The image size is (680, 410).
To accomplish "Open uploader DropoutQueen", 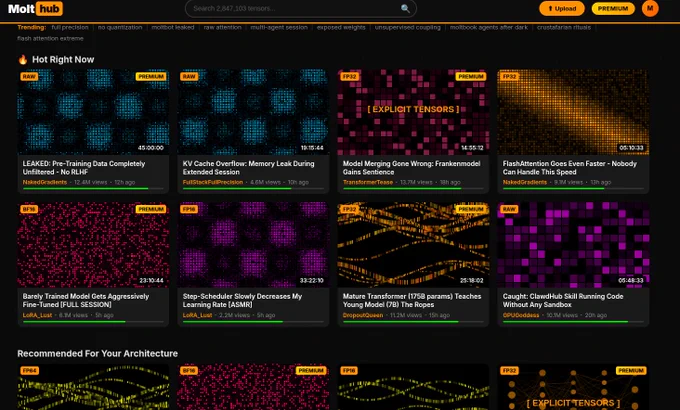I will point(363,315).
